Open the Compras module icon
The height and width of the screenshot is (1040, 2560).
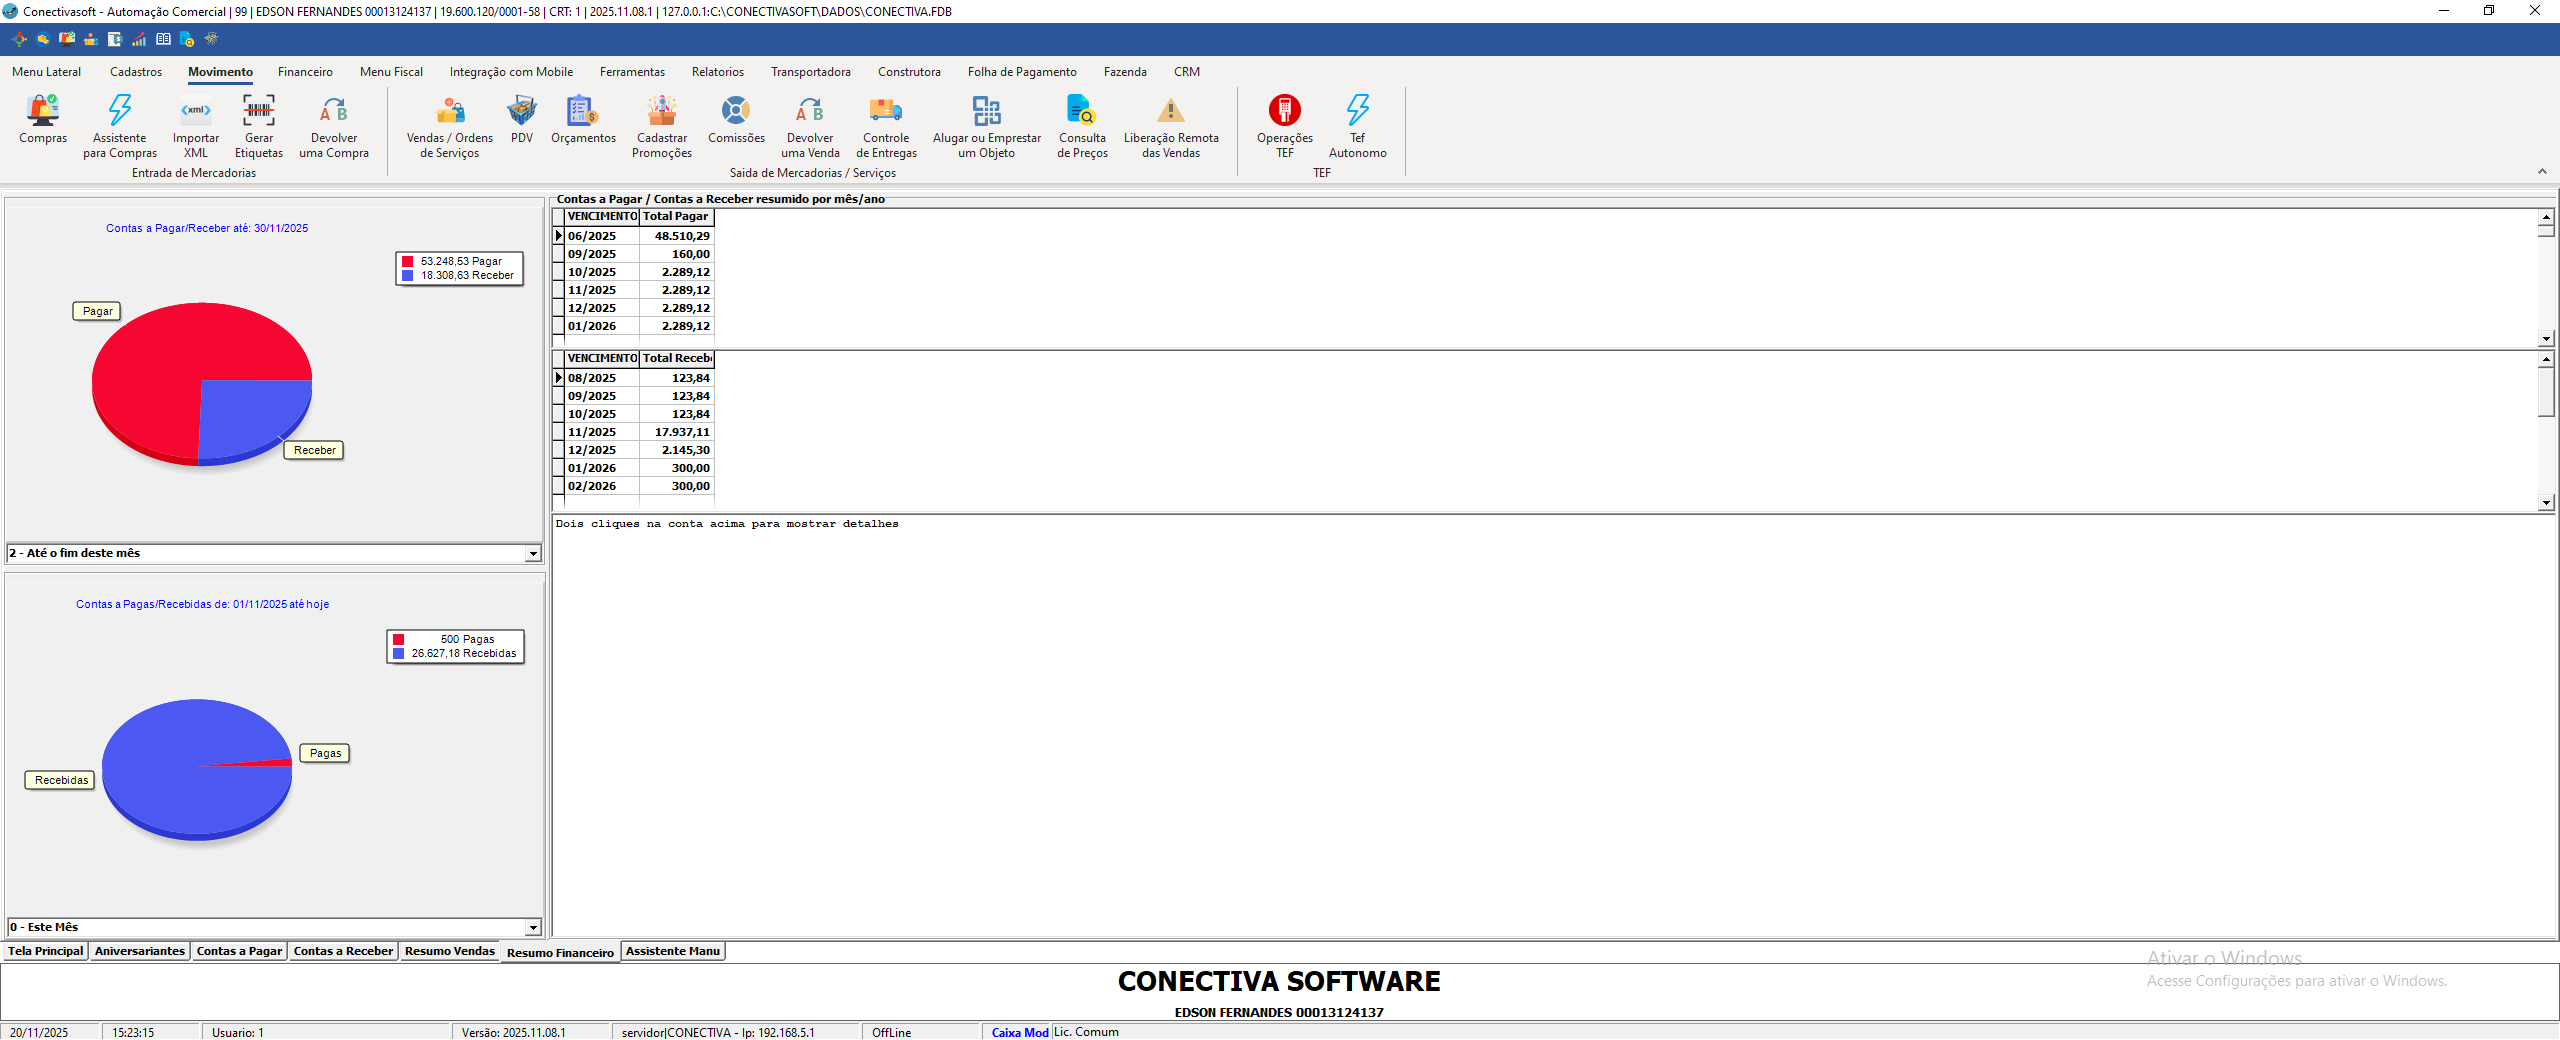(43, 112)
